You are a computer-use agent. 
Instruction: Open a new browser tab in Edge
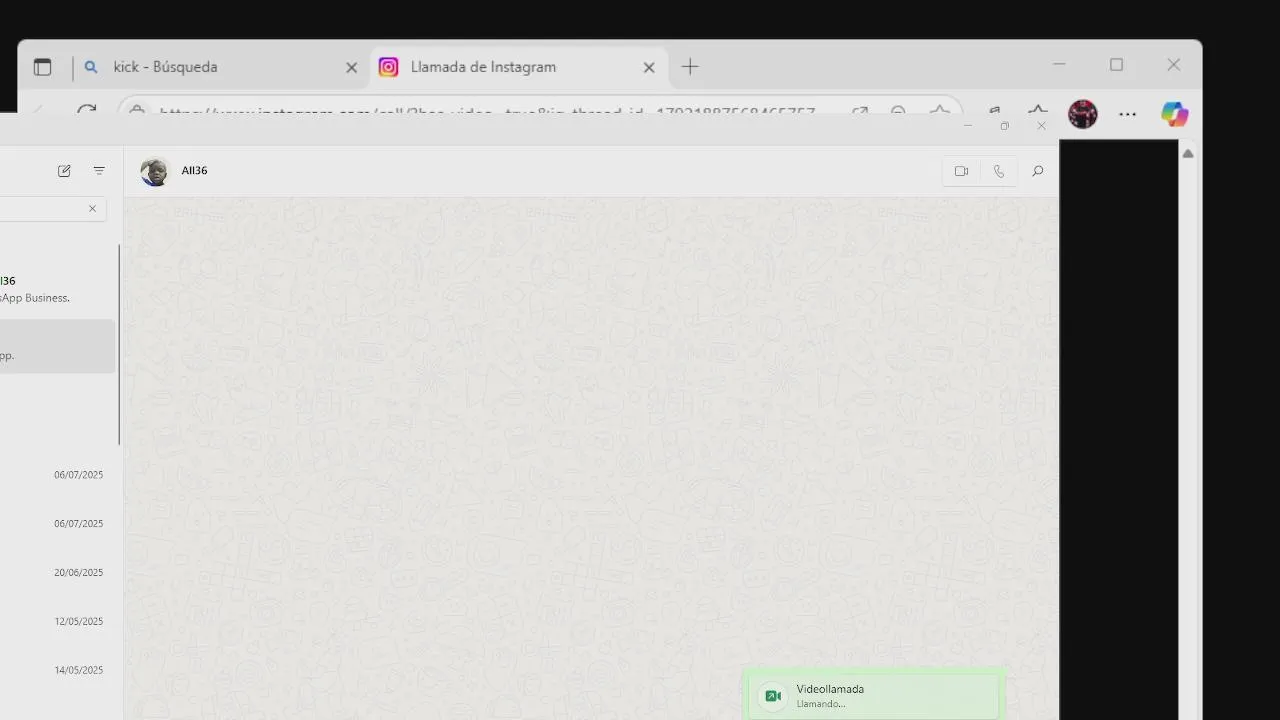[690, 67]
